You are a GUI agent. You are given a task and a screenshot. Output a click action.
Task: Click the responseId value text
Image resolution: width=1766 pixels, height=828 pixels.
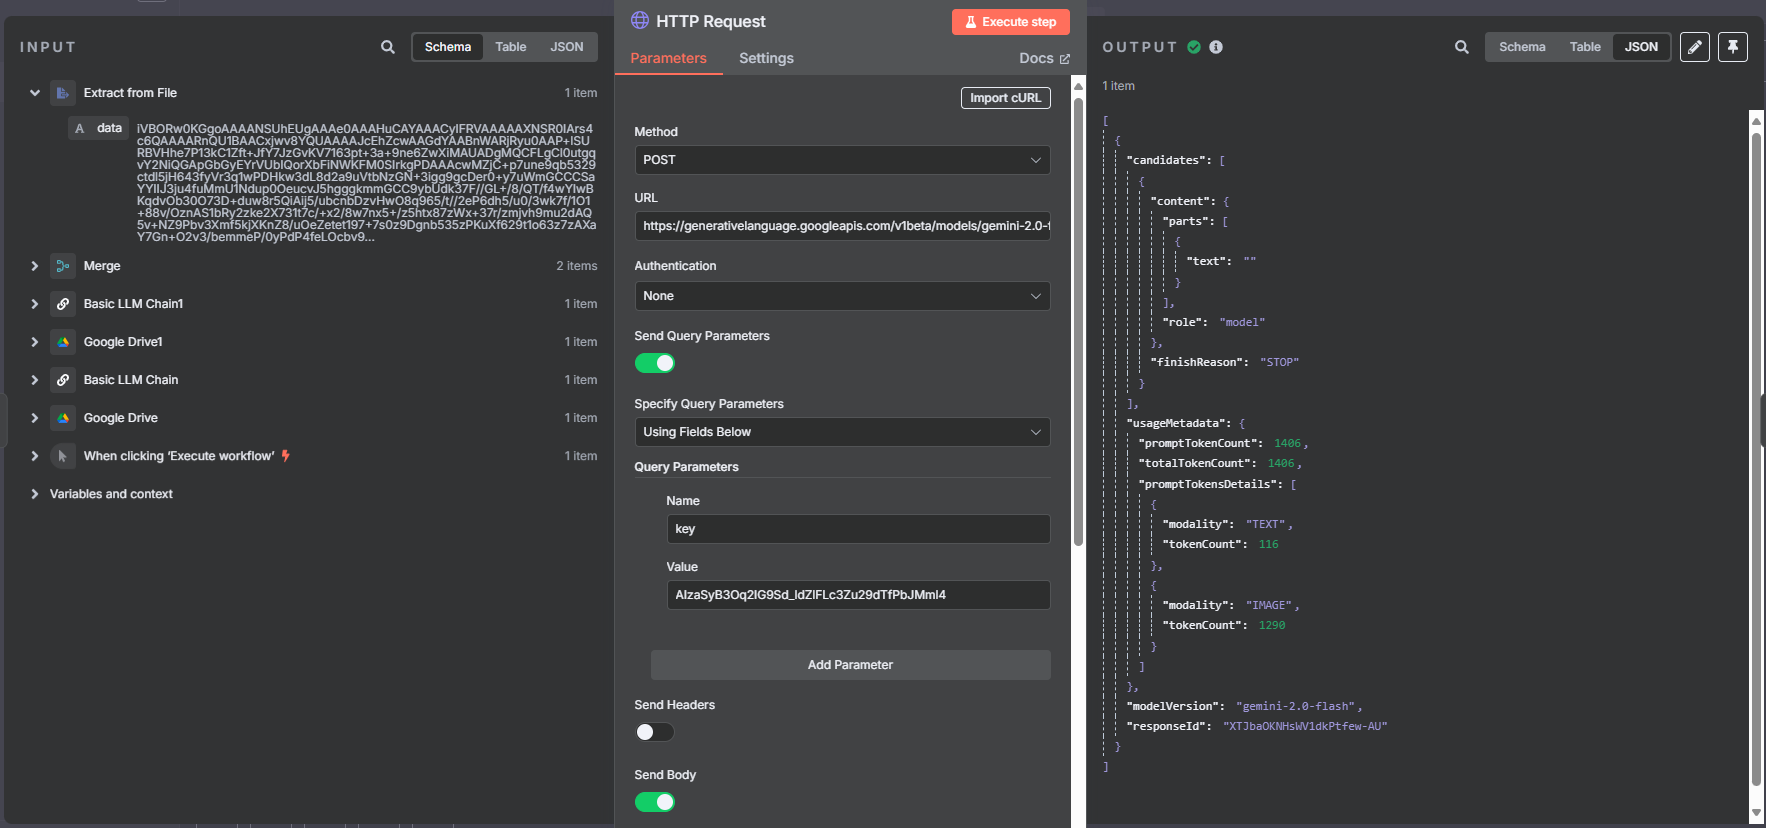point(1305,726)
